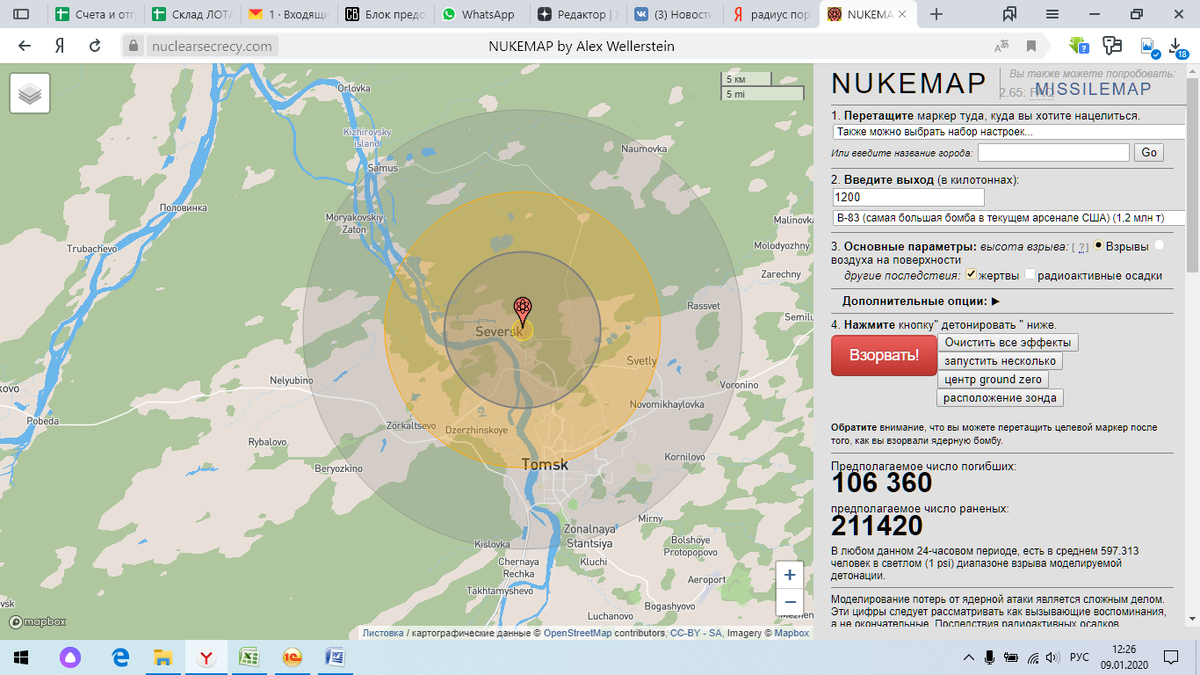Open burst height help [?] link
The width and height of the screenshot is (1200, 675).
coord(1080,246)
